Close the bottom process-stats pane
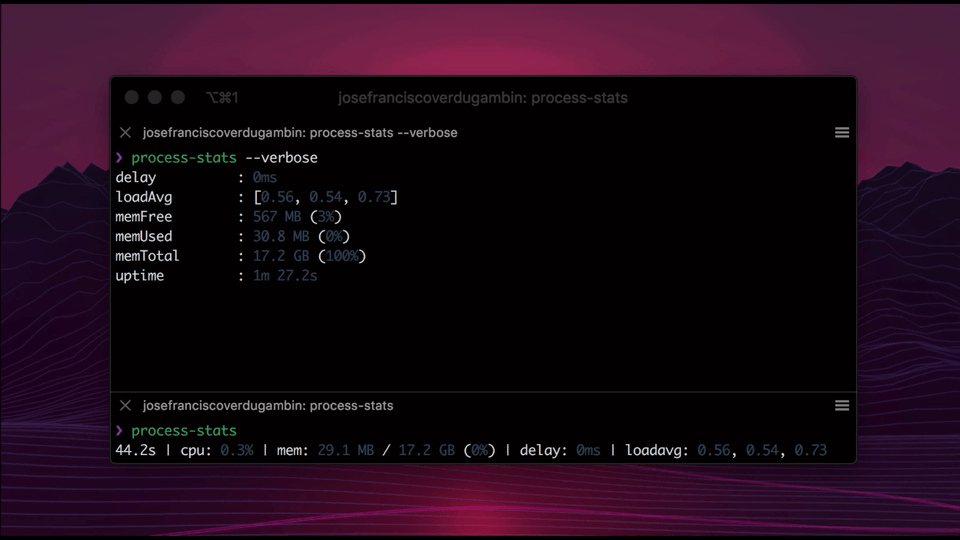 tap(126, 406)
